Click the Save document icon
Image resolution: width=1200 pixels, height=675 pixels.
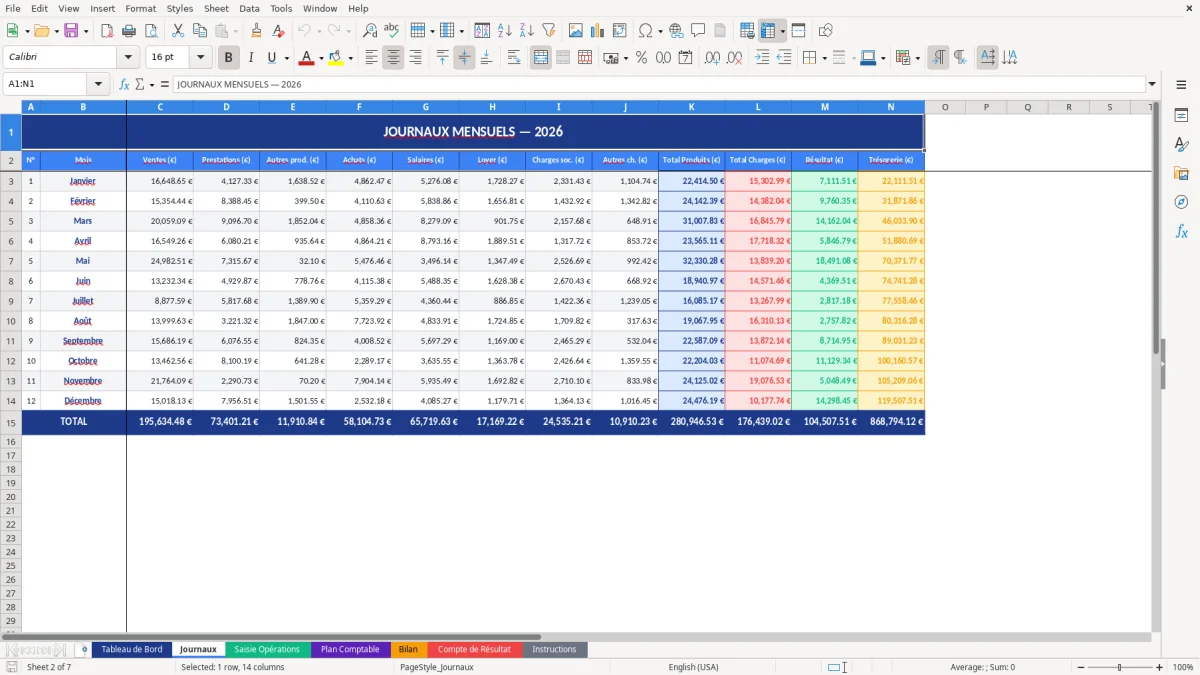pyautogui.click(x=71, y=31)
